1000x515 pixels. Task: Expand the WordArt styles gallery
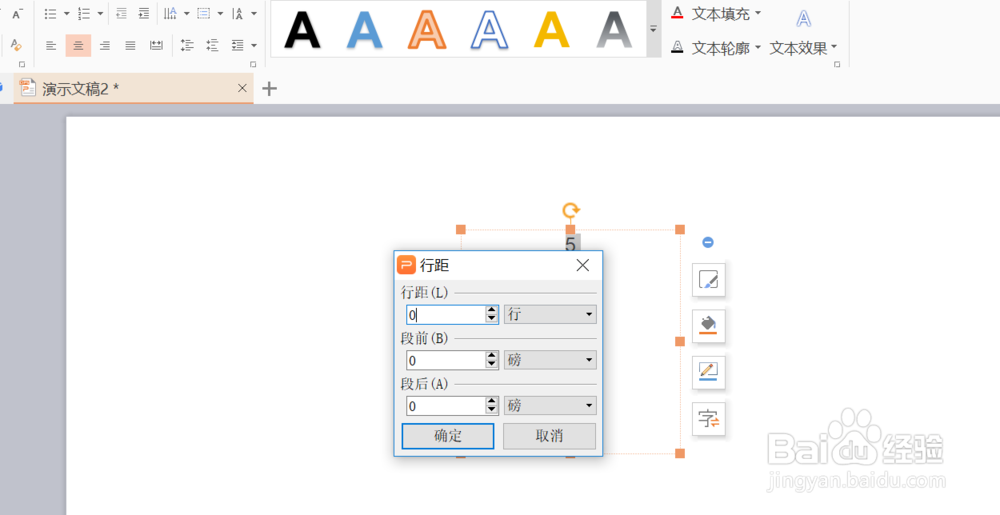click(653, 29)
